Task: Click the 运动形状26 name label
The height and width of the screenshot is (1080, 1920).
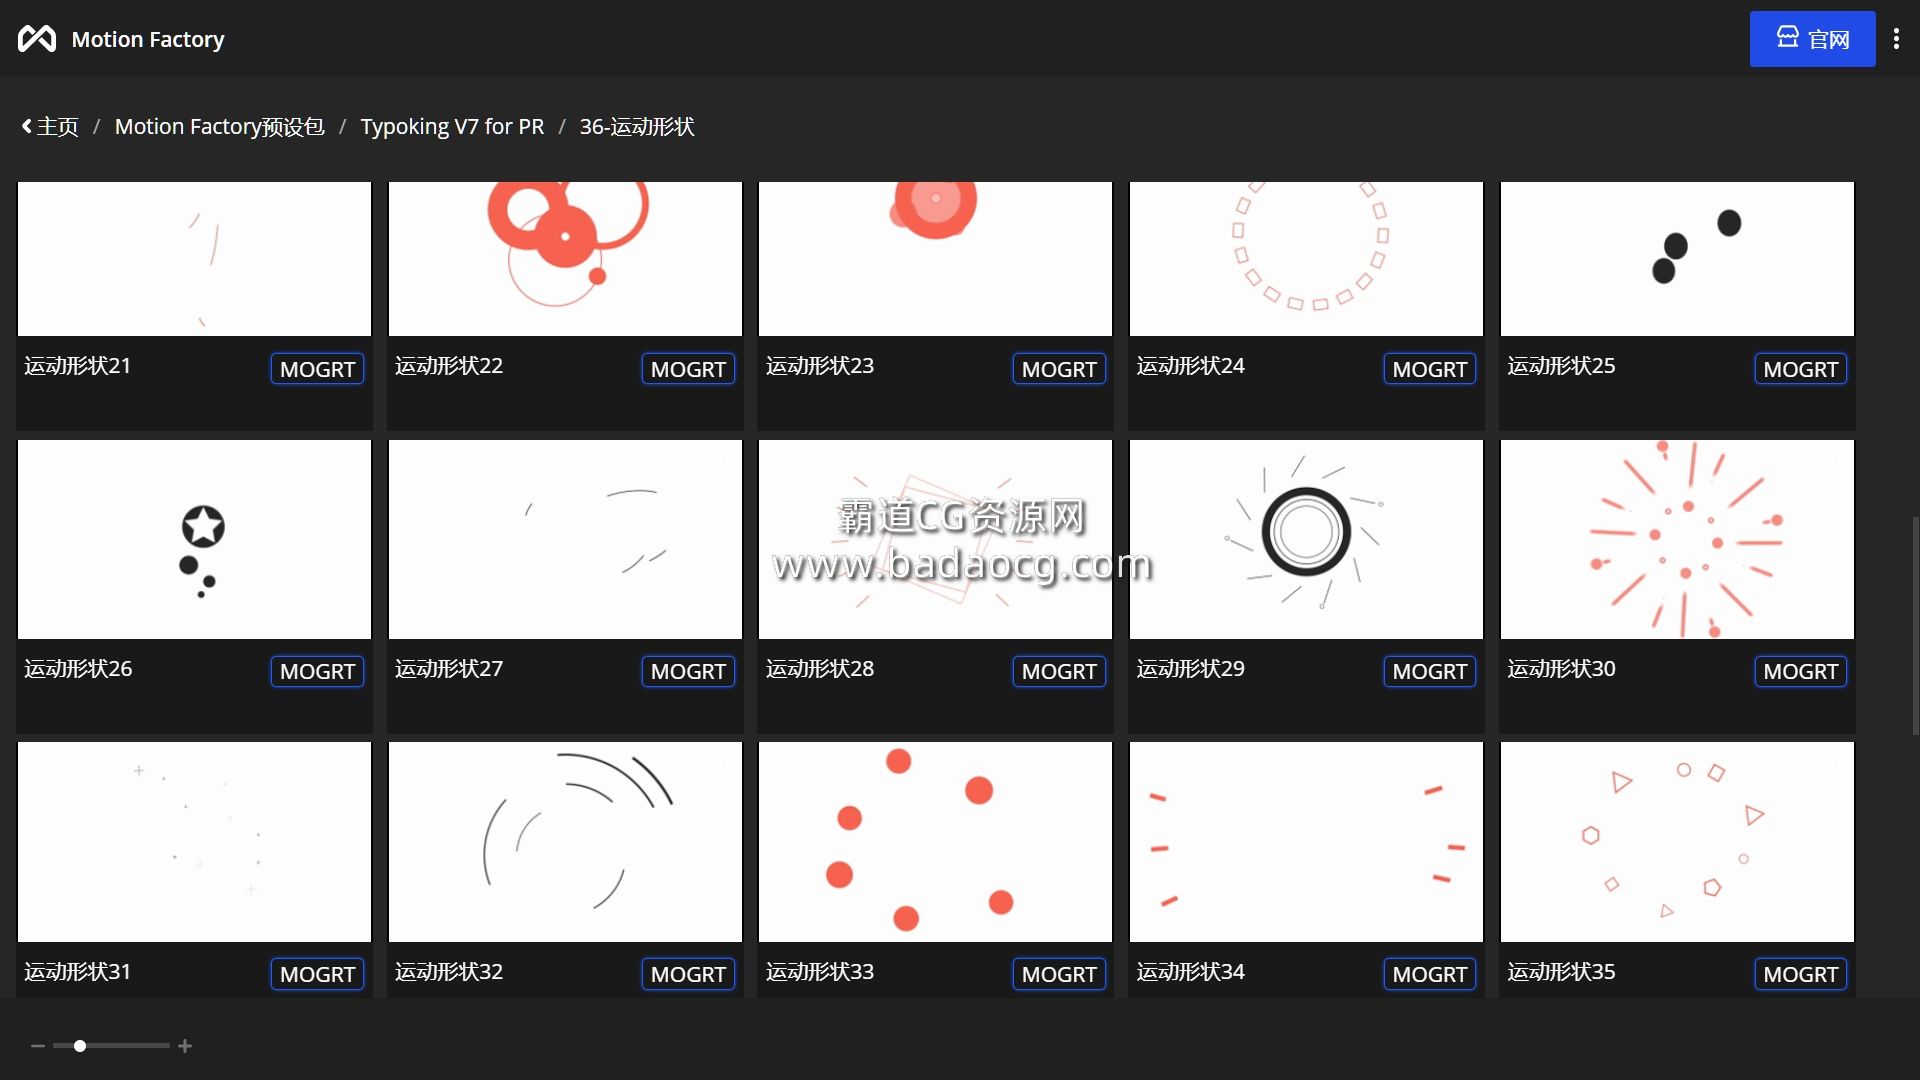Action: click(x=78, y=669)
